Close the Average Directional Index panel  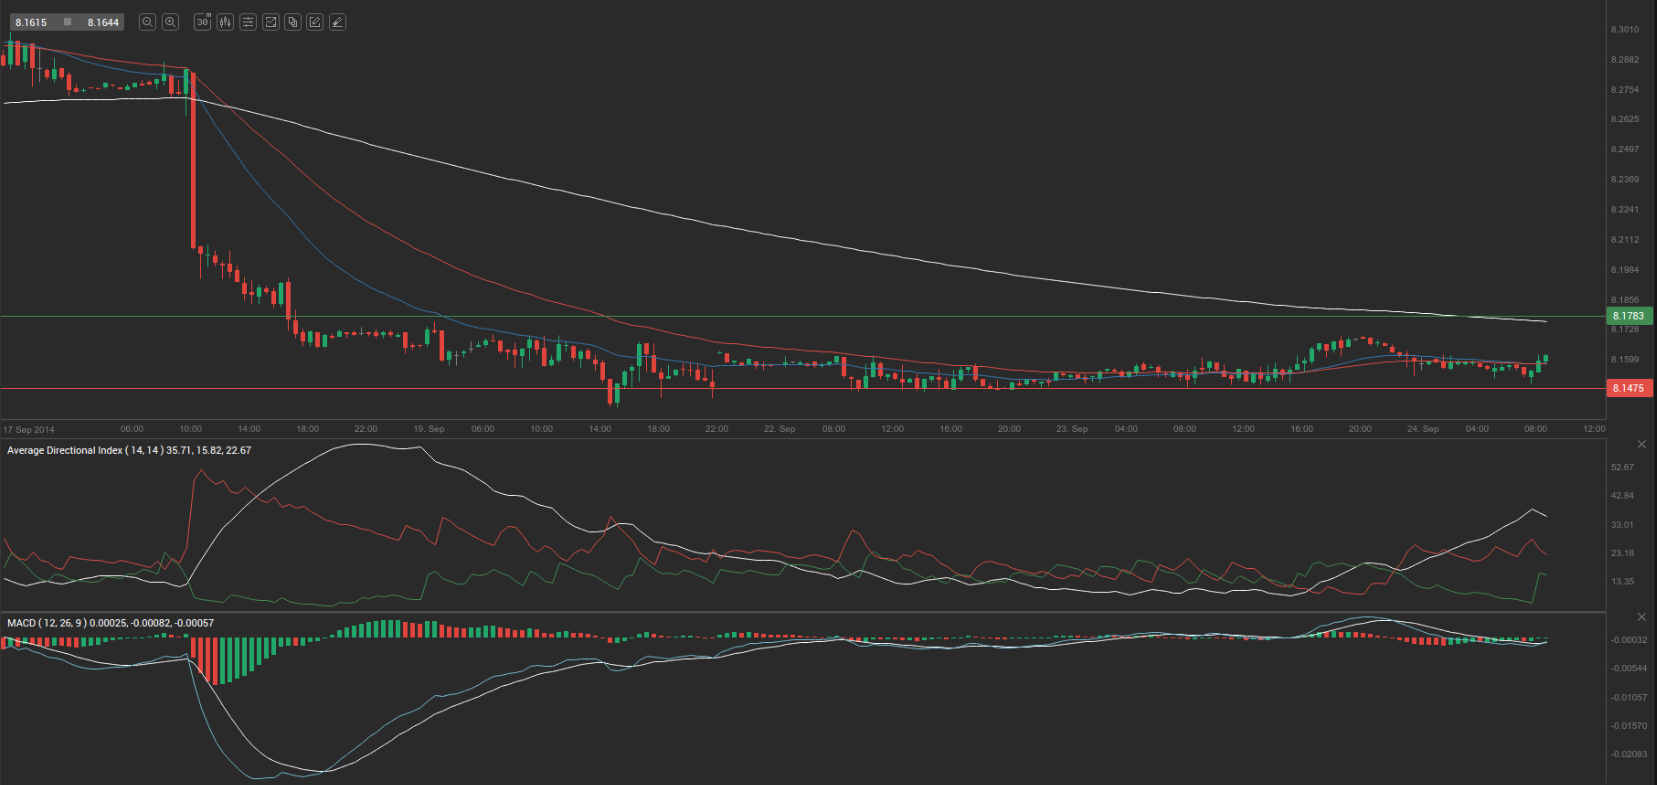click(1641, 444)
